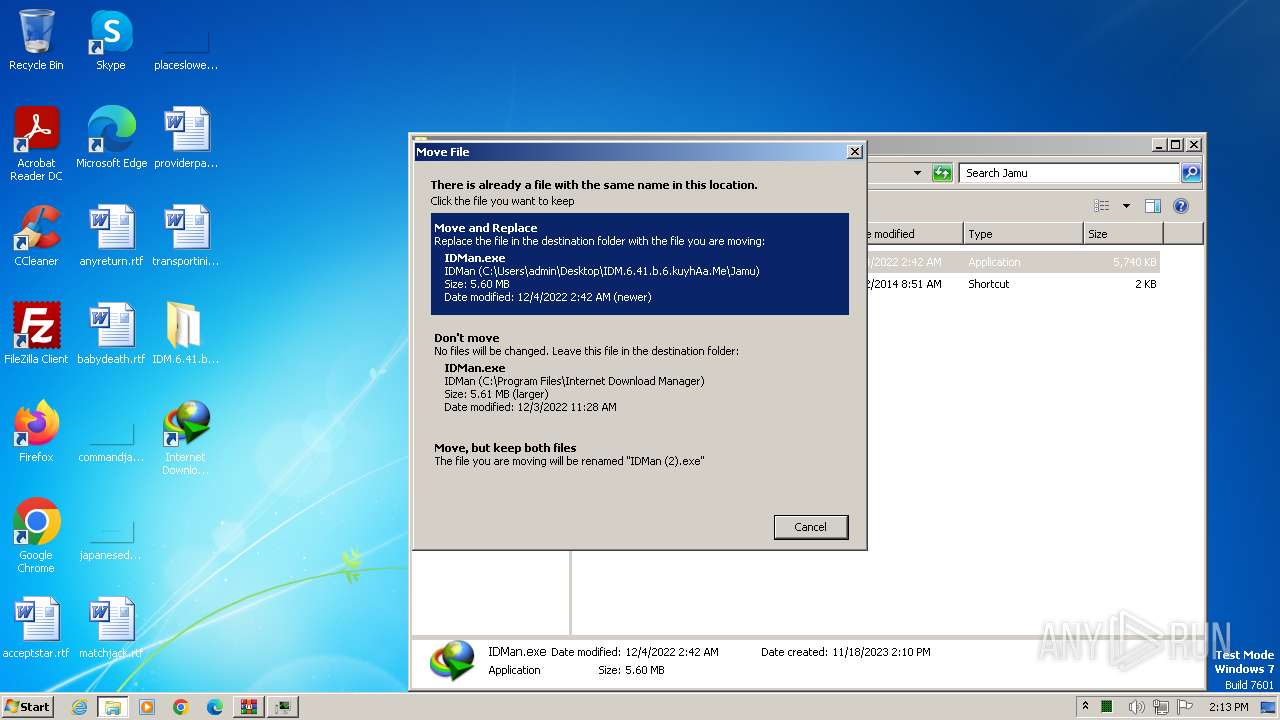Select acceptstar.rtf on the desktop
Viewport: 1280px width, 720px height.
pos(36,628)
